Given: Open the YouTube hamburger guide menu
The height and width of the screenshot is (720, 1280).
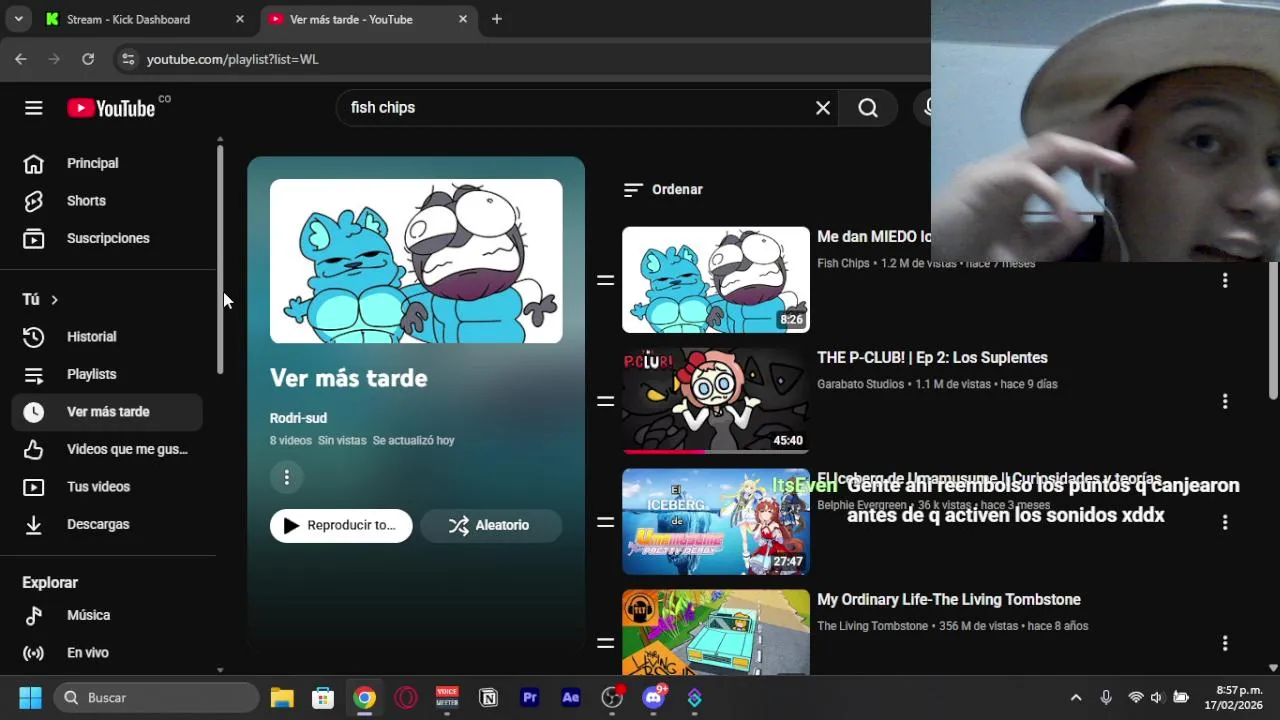Looking at the screenshot, I should [34, 108].
